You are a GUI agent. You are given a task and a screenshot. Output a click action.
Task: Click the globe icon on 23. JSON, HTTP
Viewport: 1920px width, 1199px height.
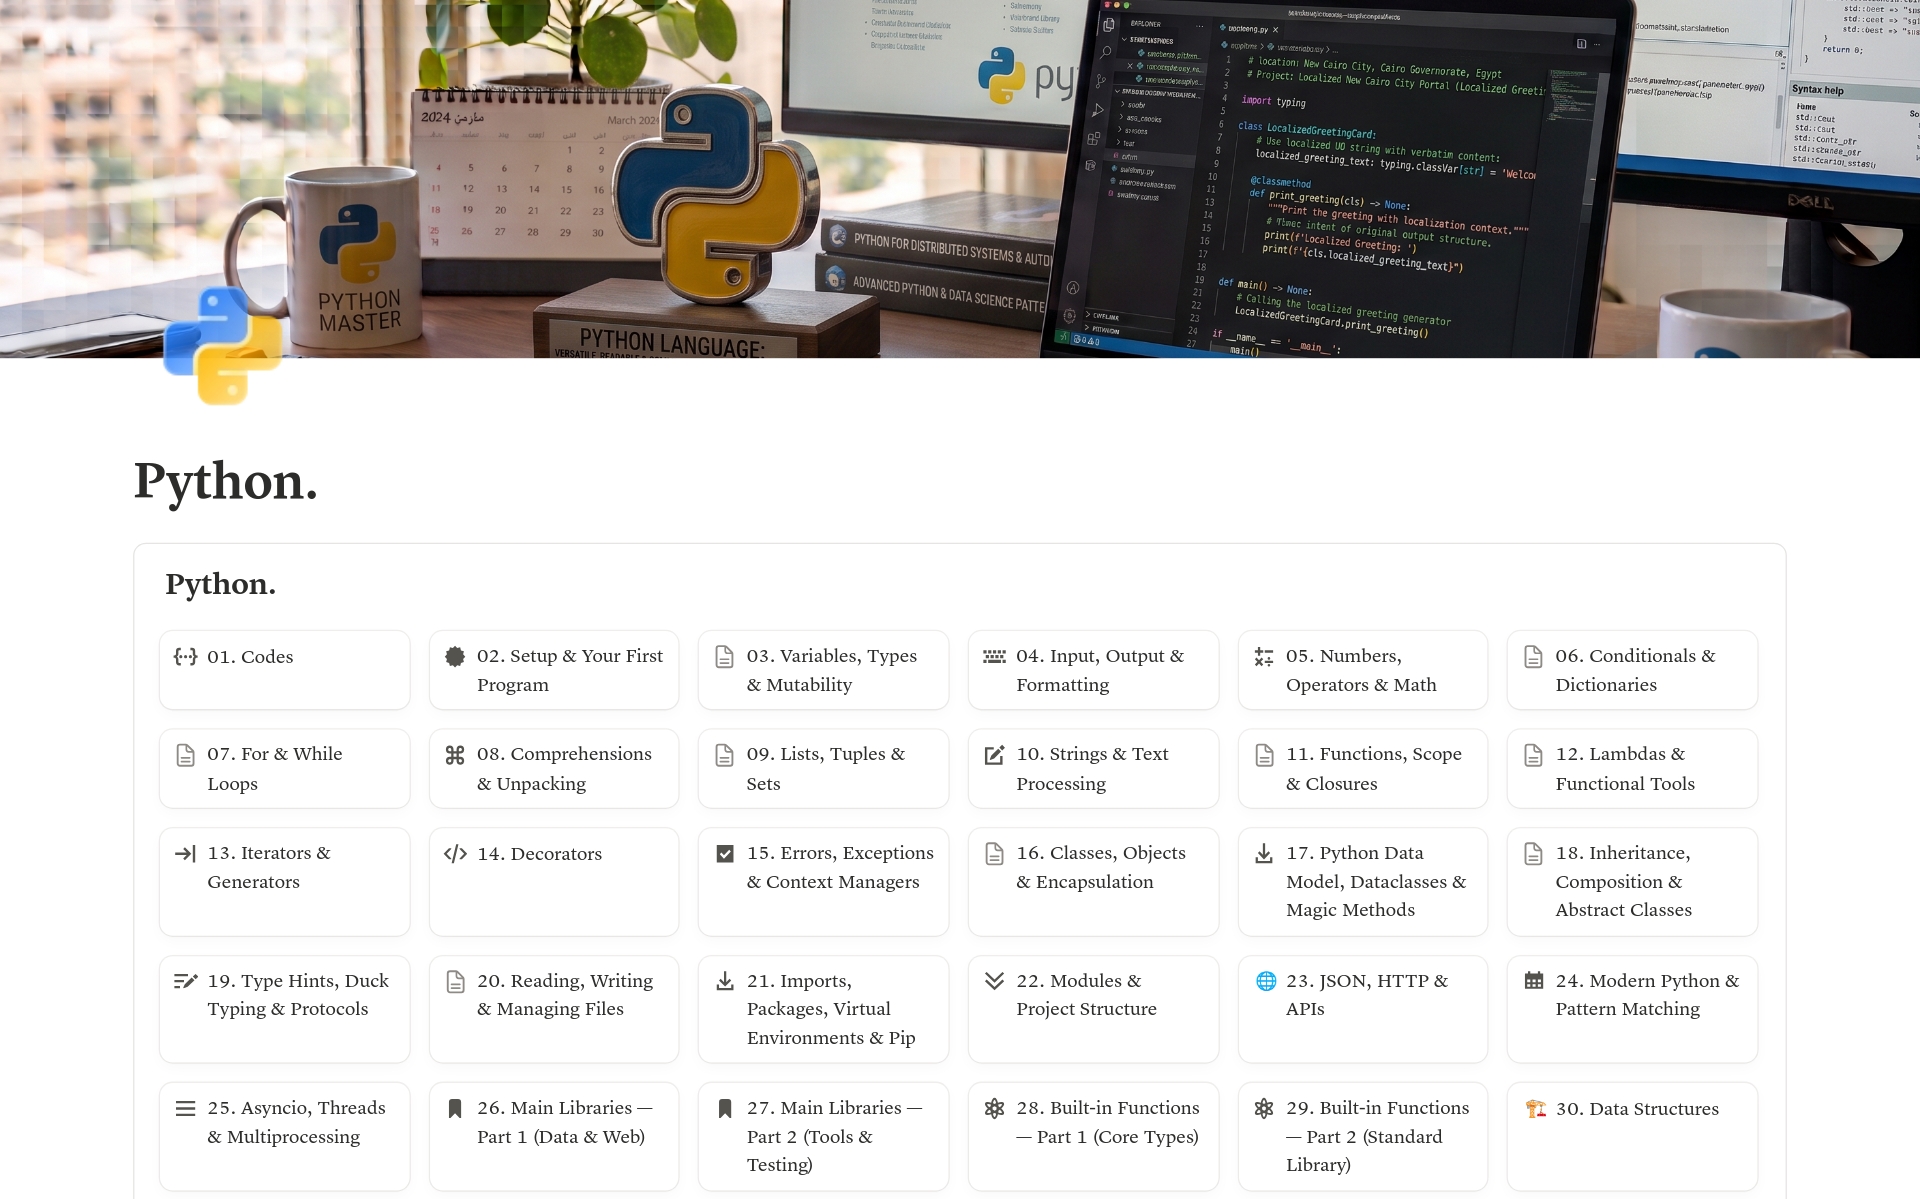click(x=1265, y=981)
